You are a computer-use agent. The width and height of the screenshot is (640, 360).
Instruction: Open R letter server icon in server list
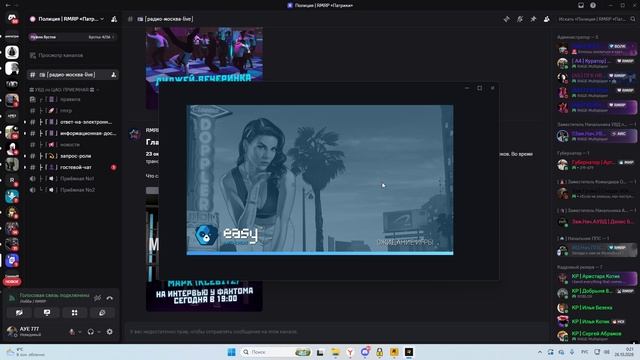click(x=12, y=180)
